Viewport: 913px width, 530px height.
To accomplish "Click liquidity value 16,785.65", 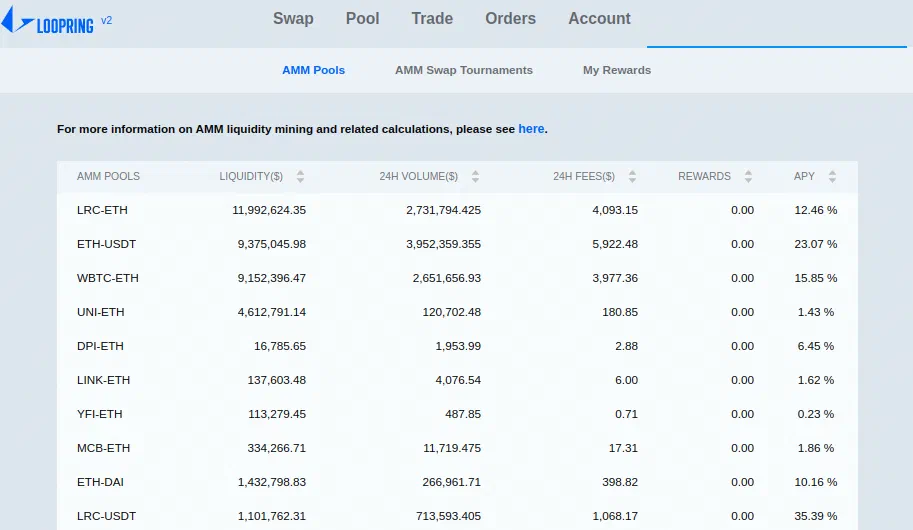I will click(279, 346).
